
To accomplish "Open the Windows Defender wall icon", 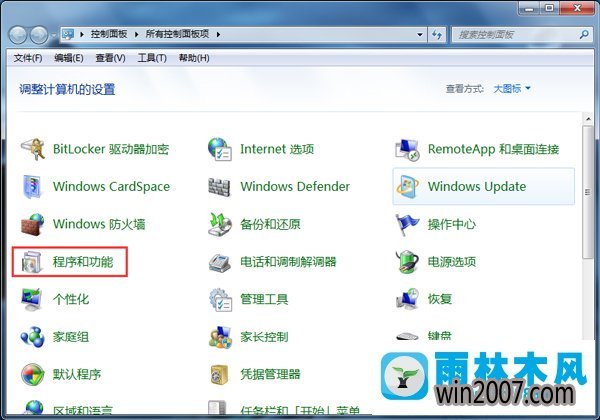I will 220,187.
